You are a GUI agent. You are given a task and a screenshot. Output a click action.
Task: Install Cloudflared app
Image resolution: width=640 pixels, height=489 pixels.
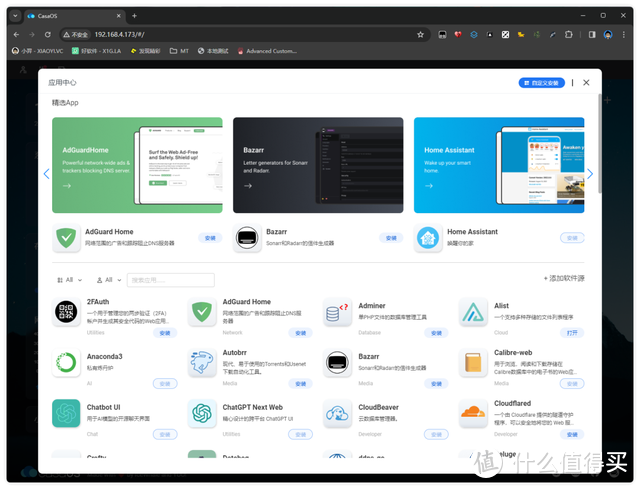pyautogui.click(x=572, y=434)
